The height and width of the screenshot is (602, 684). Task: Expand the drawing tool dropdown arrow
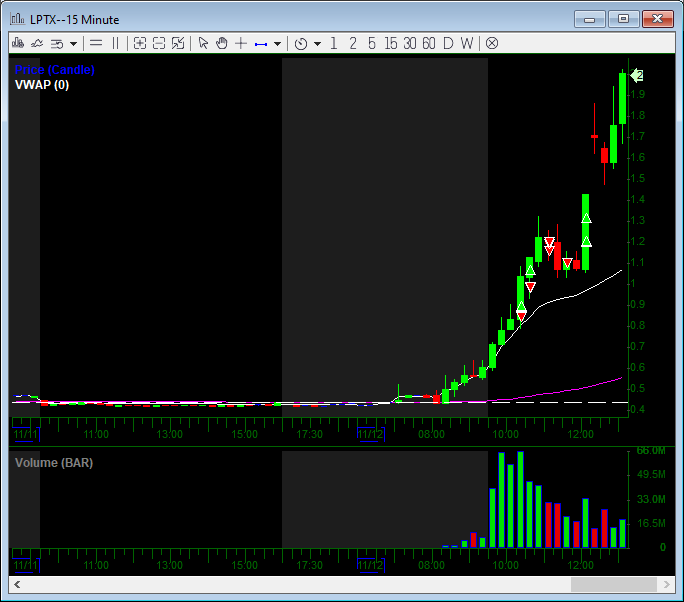277,44
